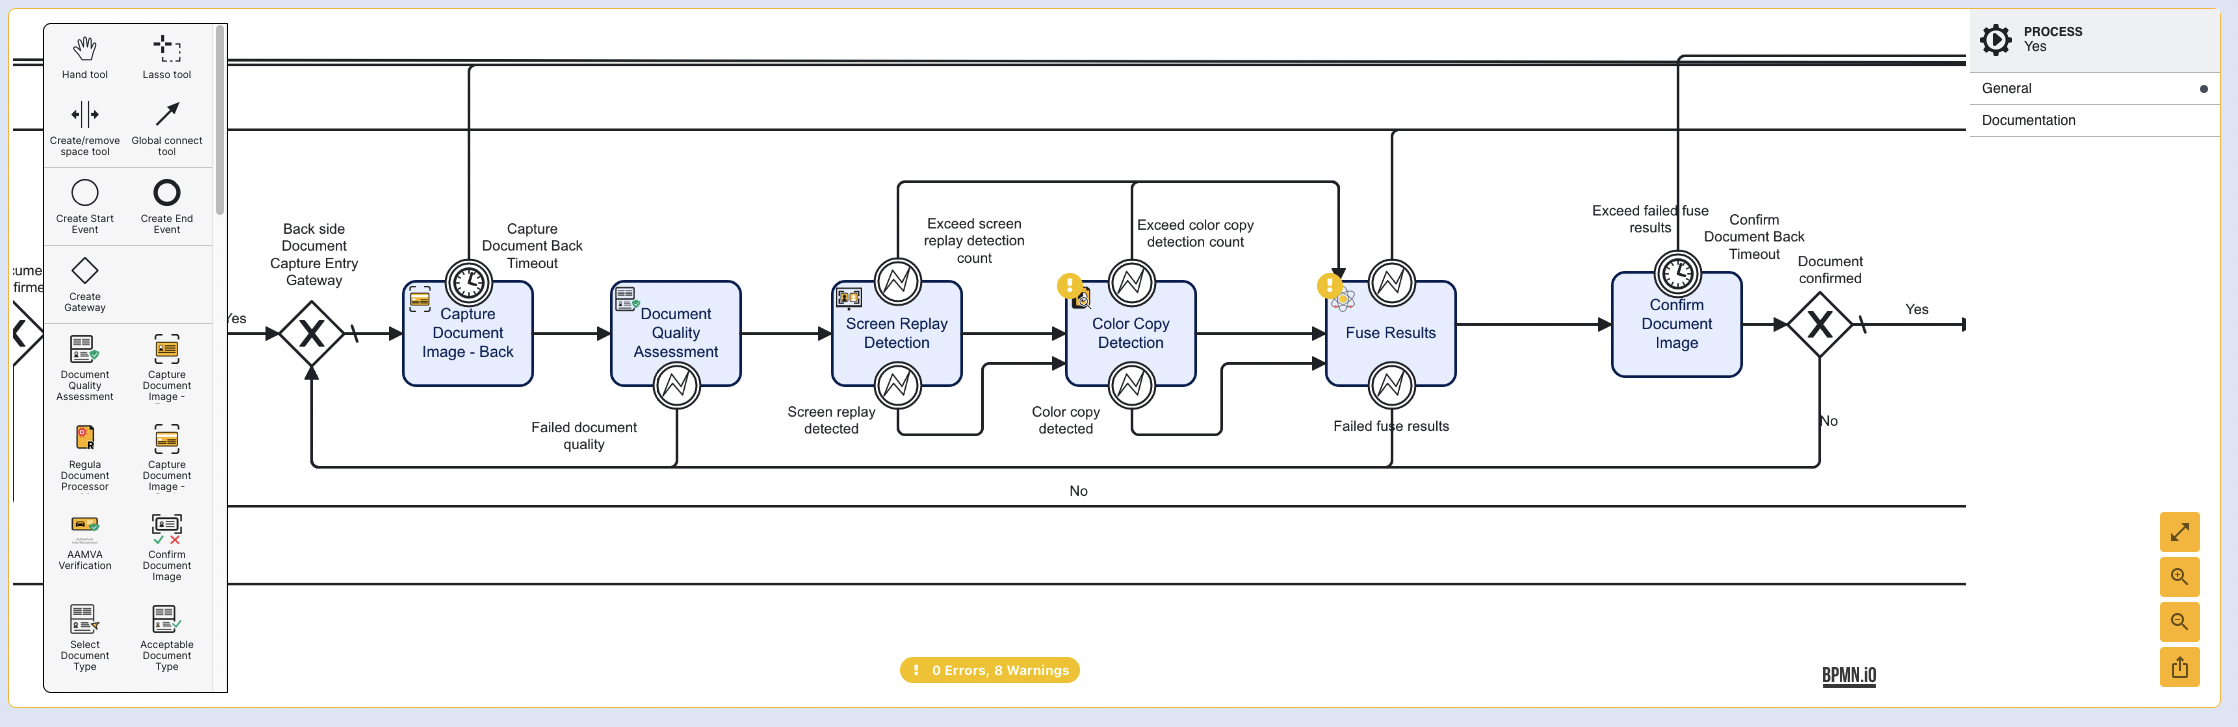The height and width of the screenshot is (727, 2238).
Task: Expand the Documentation properties section
Action: (2093, 120)
